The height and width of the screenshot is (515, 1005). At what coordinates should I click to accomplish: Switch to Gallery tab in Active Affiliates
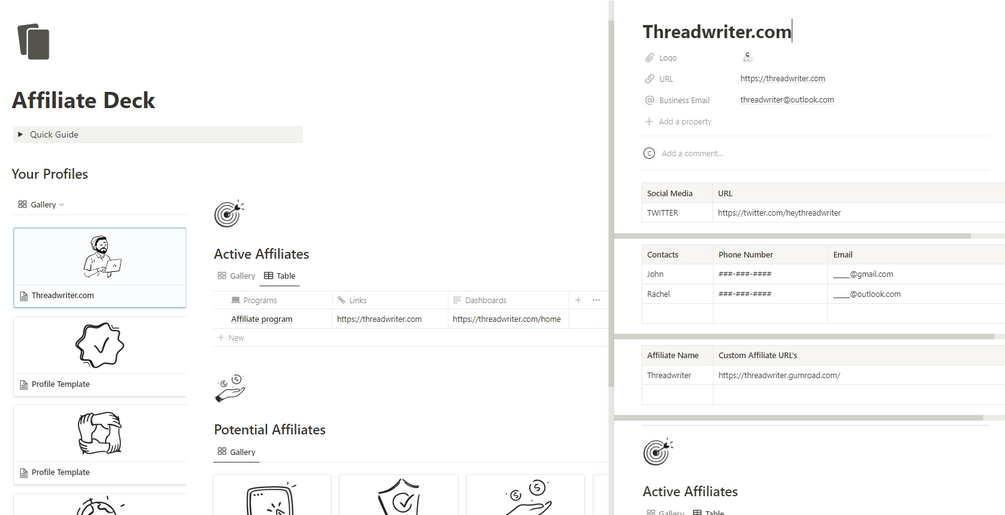237,275
